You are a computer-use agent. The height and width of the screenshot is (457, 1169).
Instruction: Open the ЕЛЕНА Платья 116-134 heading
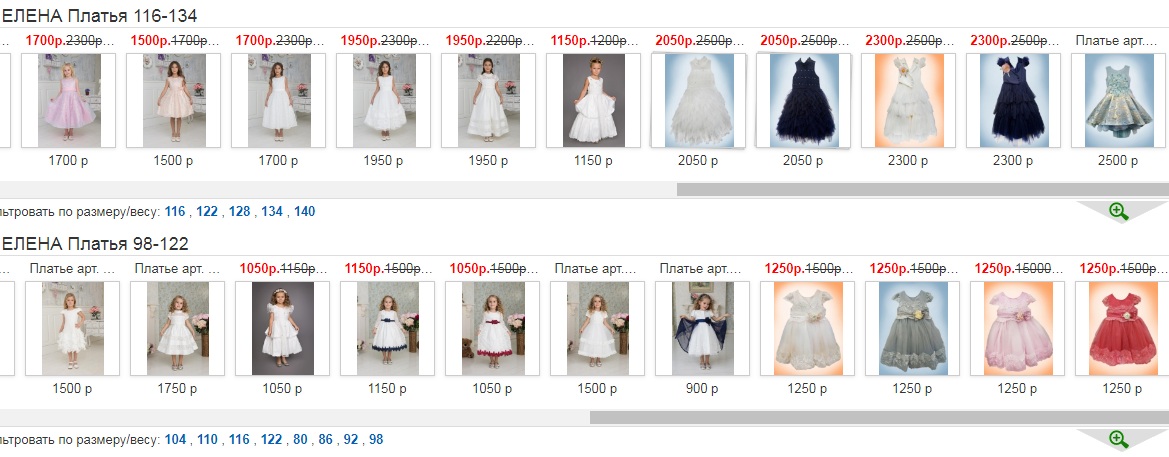[99, 16]
